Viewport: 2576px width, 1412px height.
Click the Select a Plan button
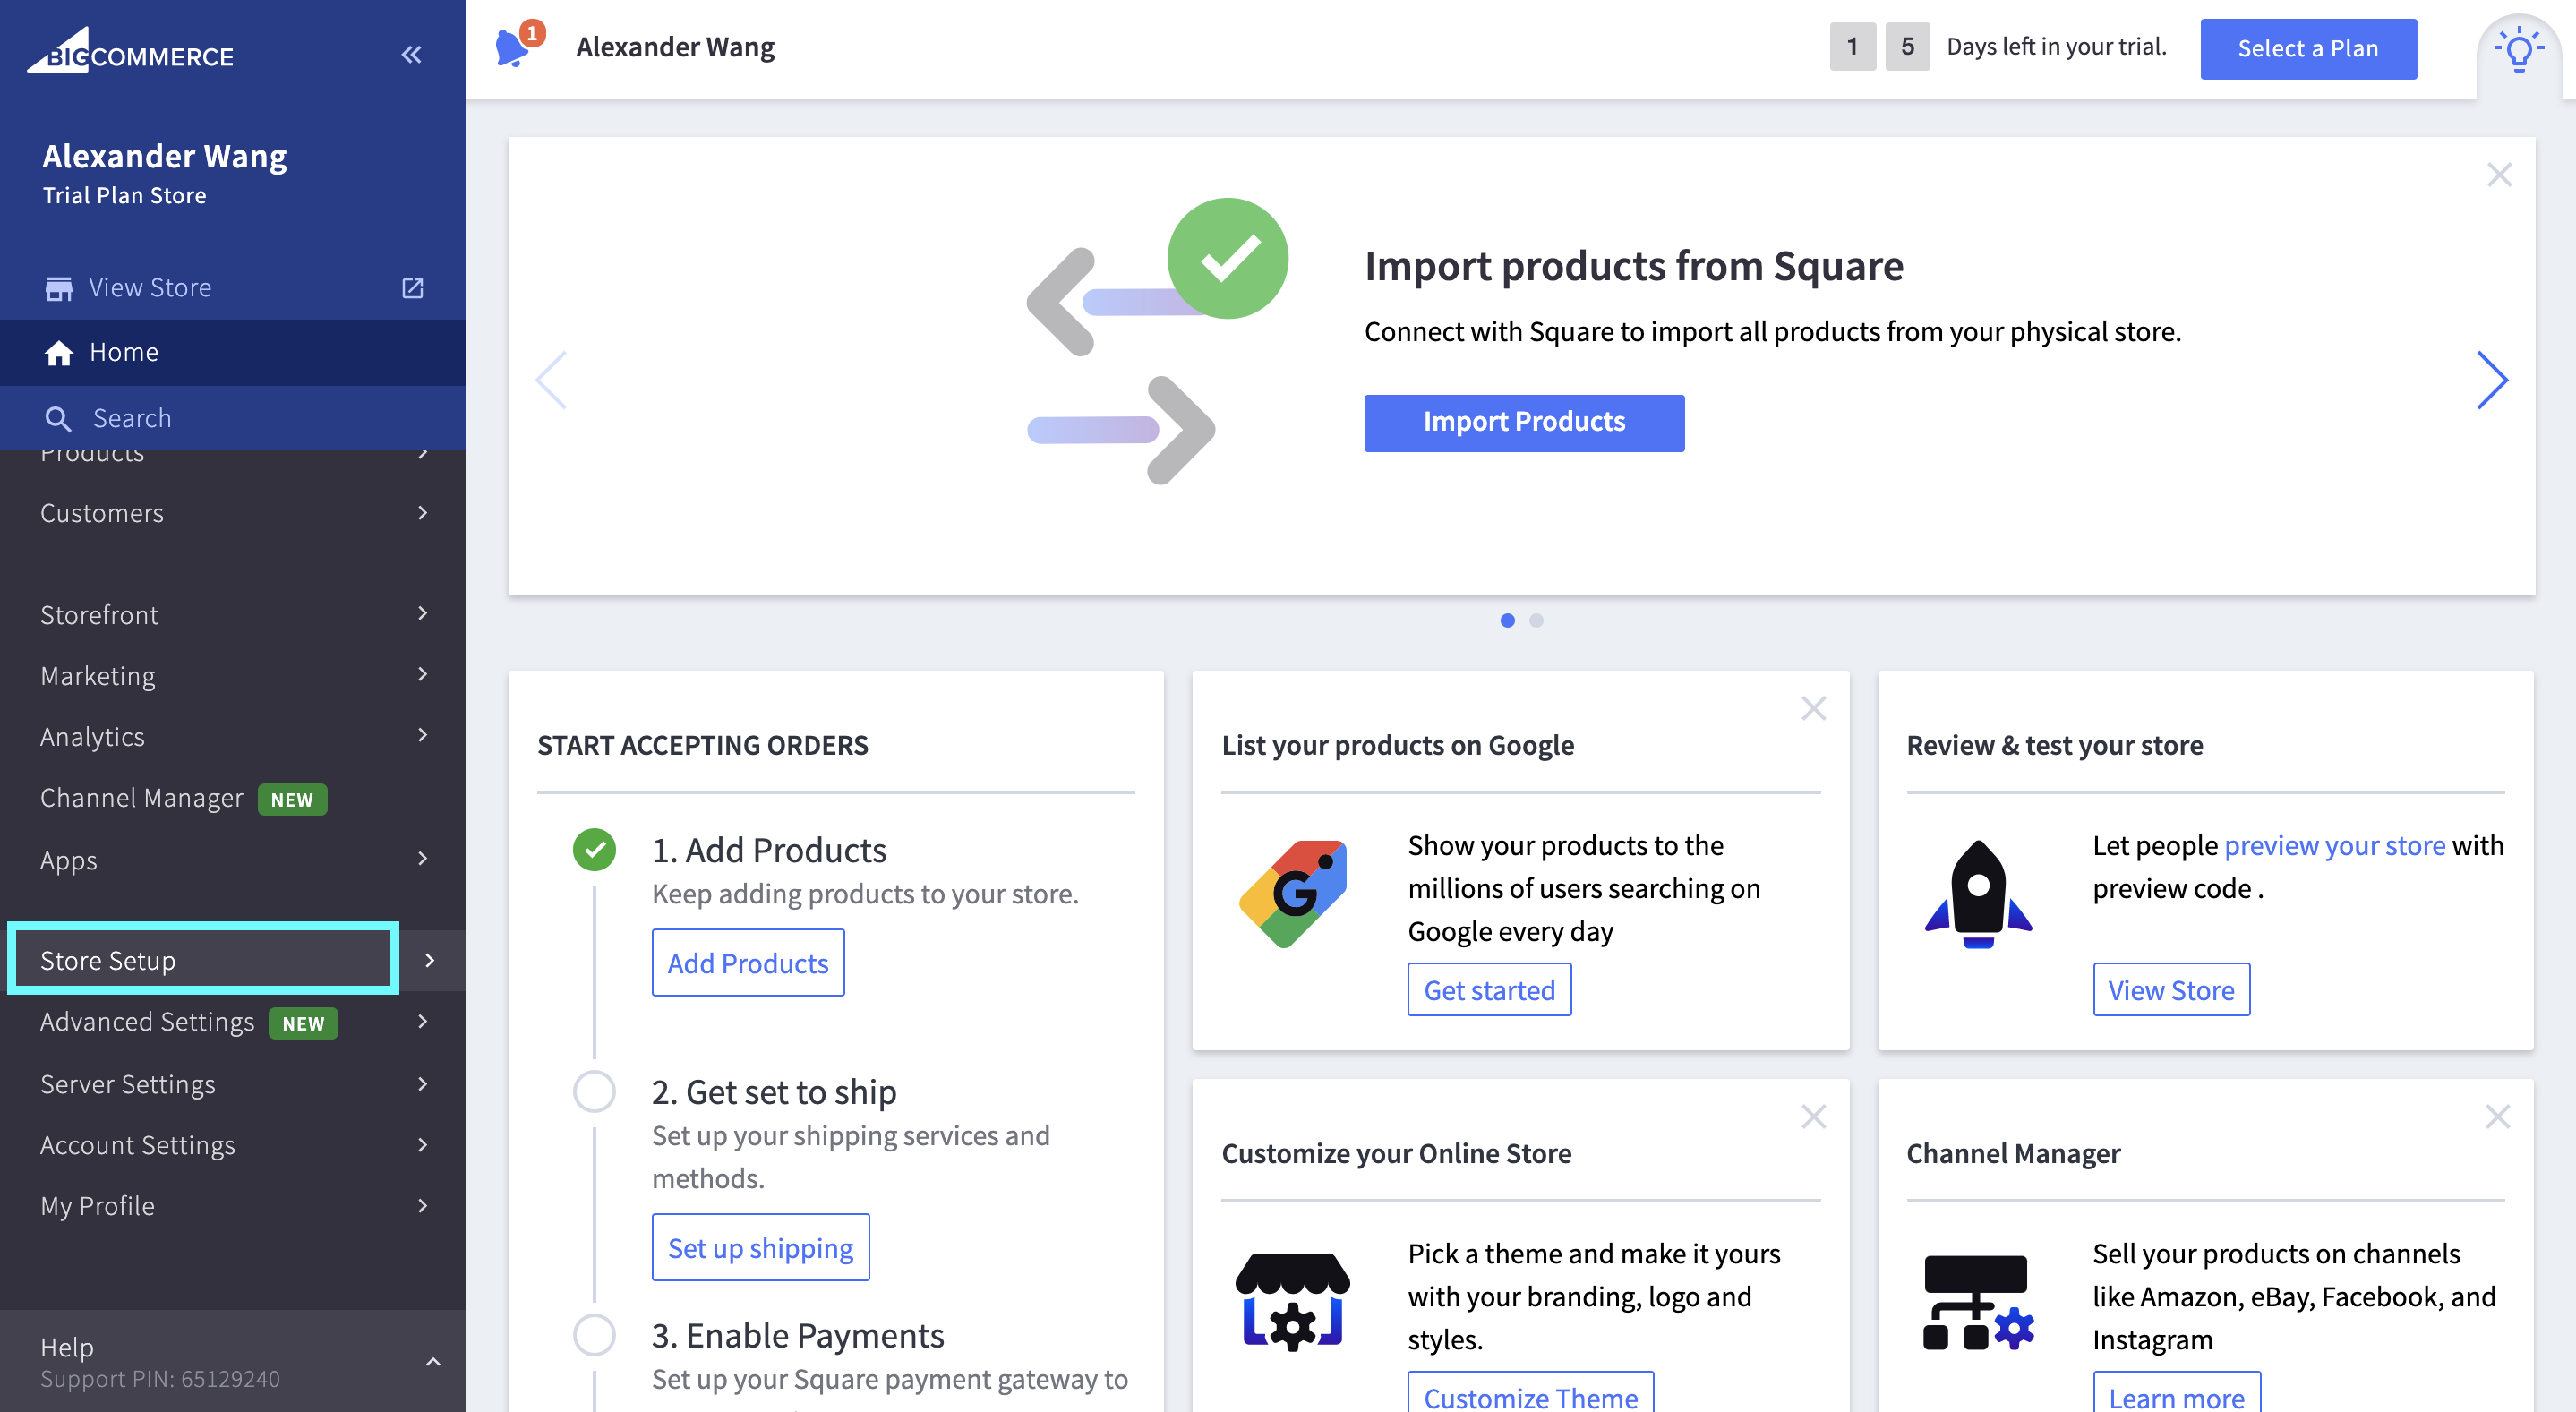pyautogui.click(x=2307, y=49)
